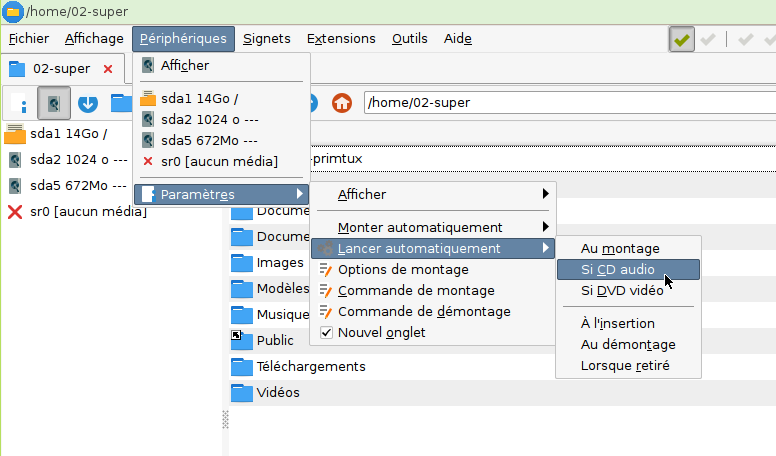Choose sr0 [aucun média] in Périphériques menu

pyautogui.click(x=221, y=161)
